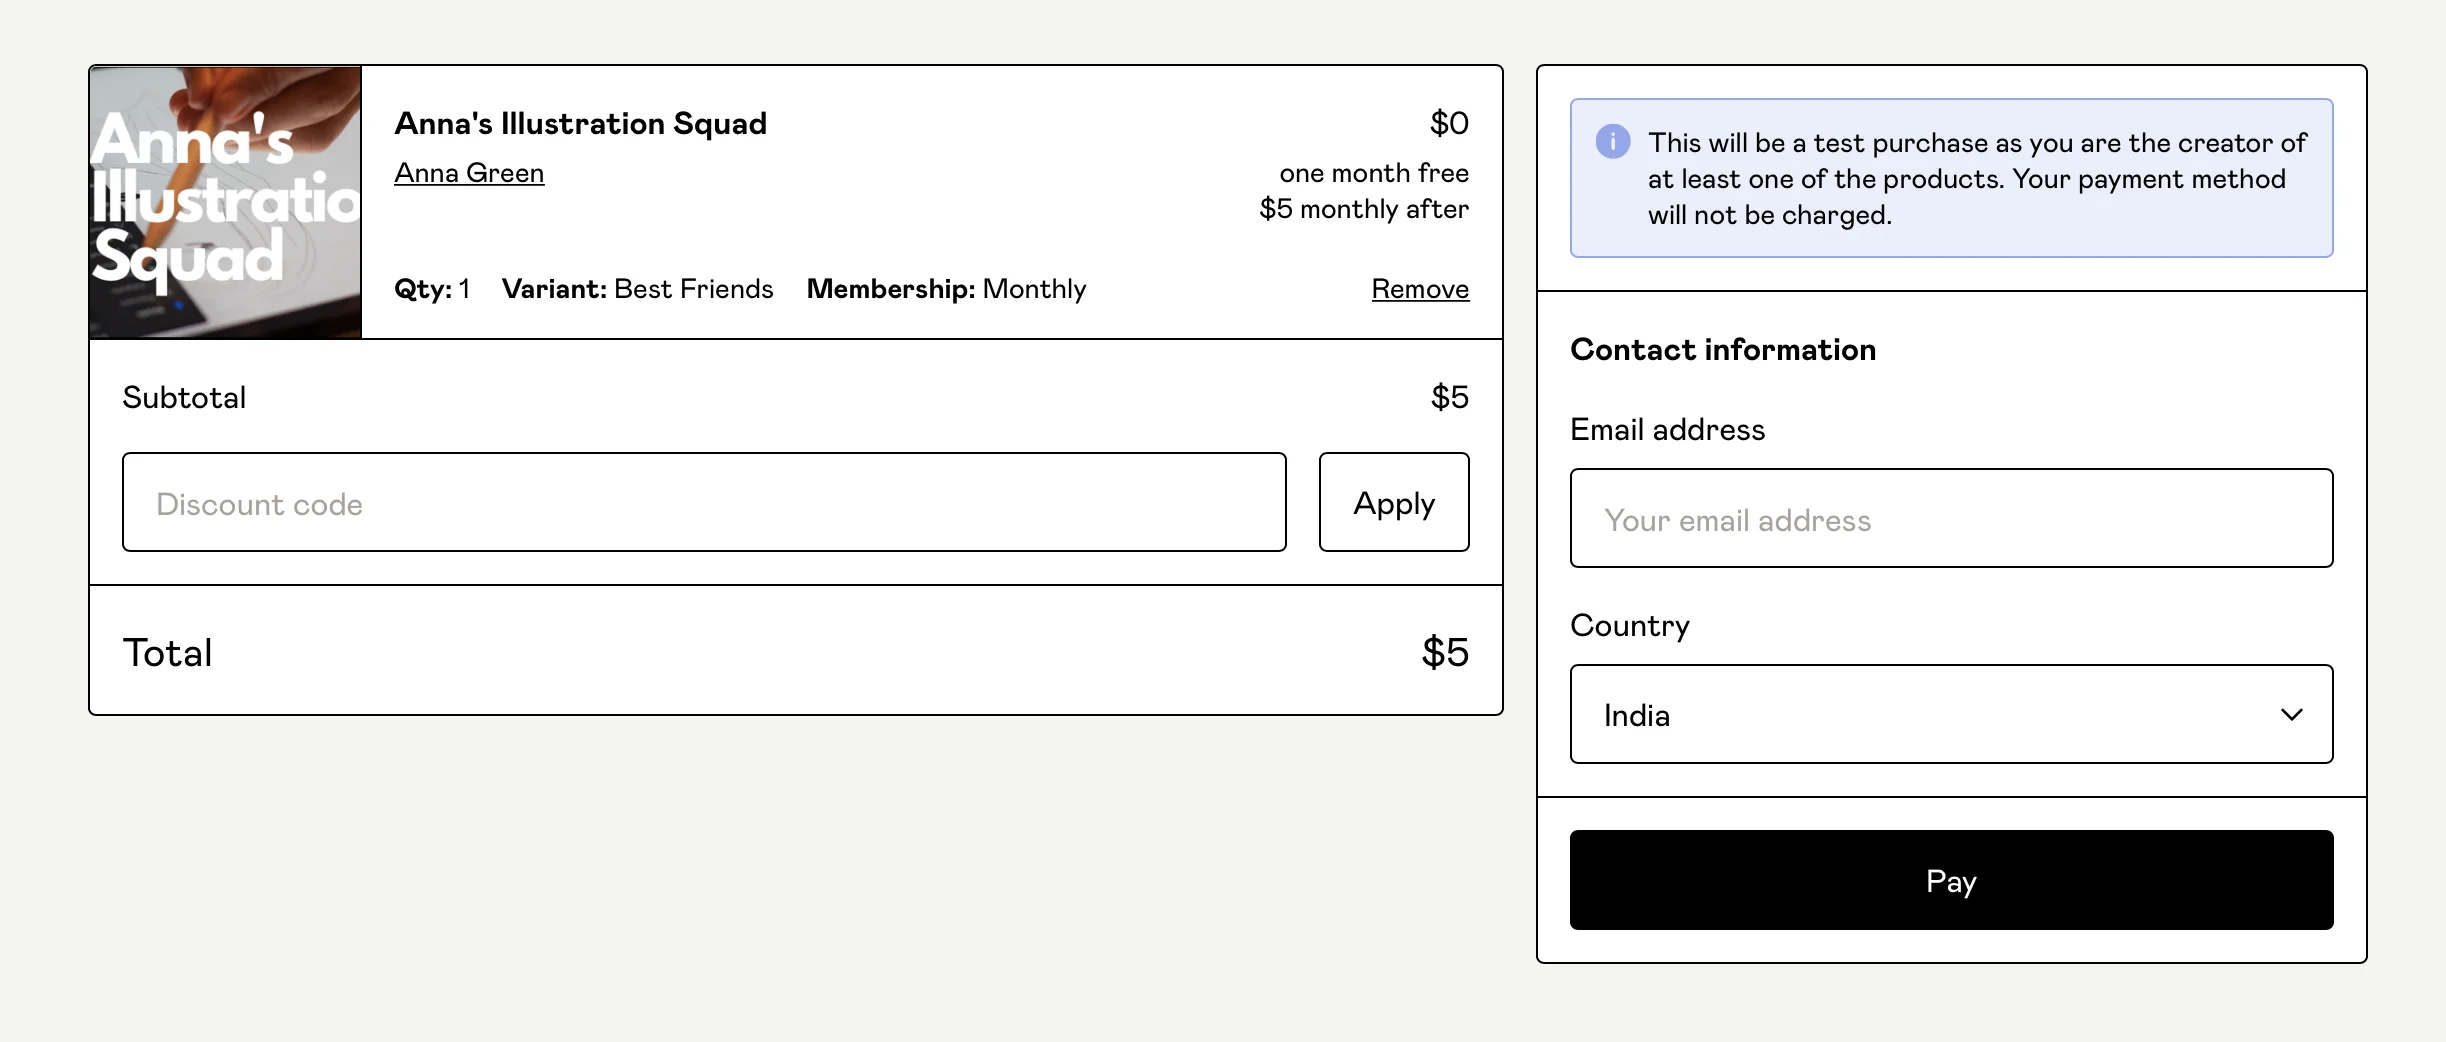Image resolution: width=2446 pixels, height=1042 pixels.
Task: Open the Country dropdown showing India
Action: 1950,715
